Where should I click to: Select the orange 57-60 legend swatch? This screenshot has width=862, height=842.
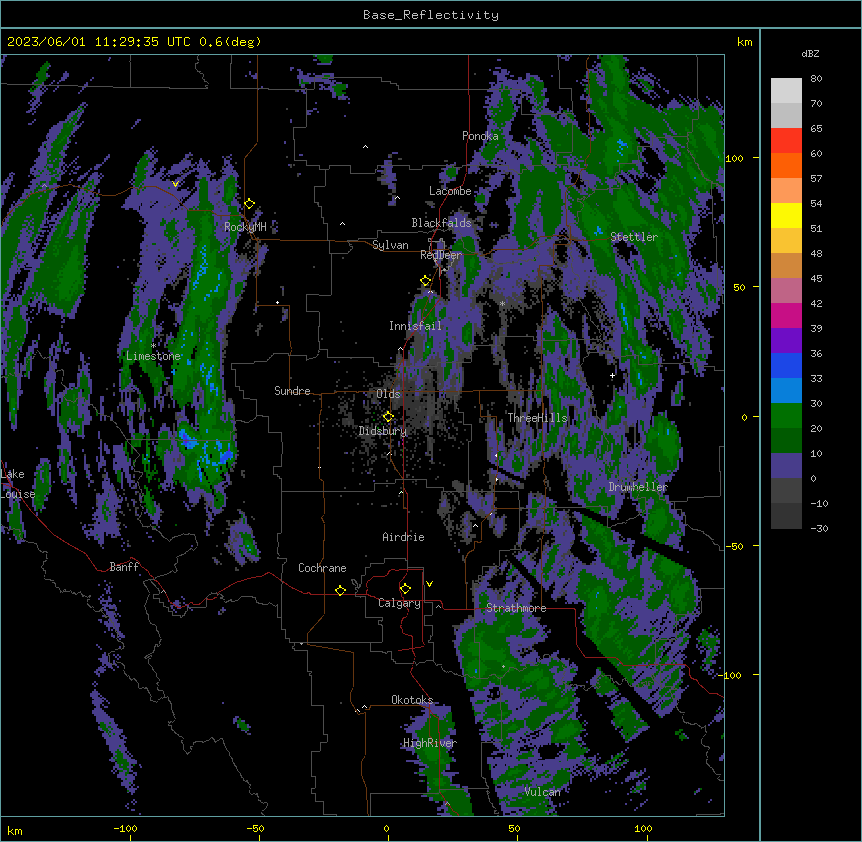pos(786,165)
